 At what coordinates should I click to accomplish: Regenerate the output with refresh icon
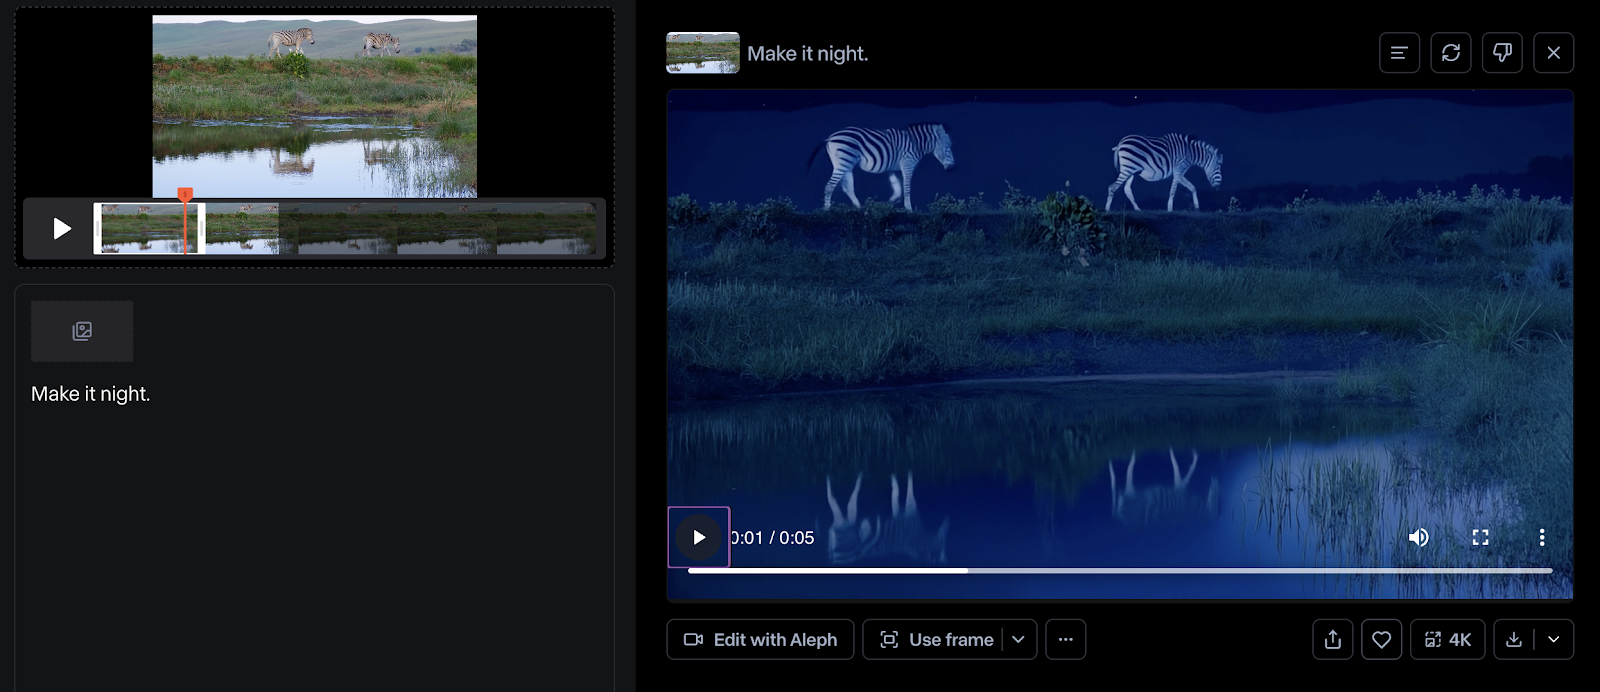point(1451,53)
